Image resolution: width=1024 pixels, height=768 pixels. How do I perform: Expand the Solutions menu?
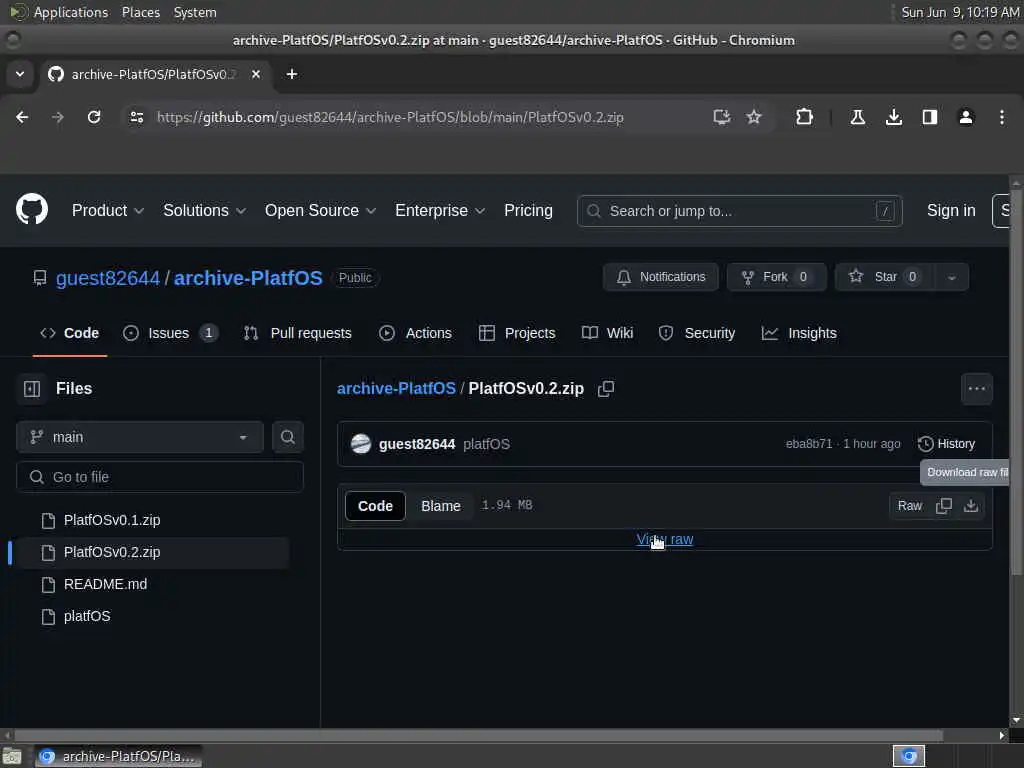(204, 210)
